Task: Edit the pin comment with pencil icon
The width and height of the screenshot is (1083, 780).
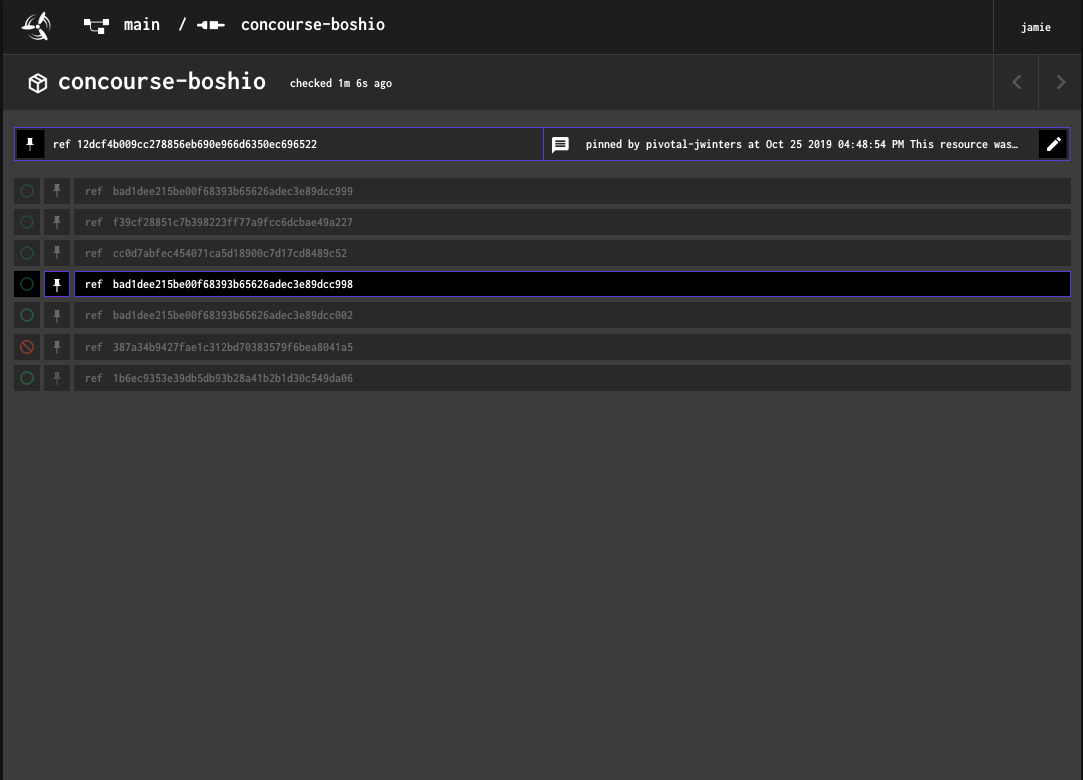Action: (x=1053, y=144)
